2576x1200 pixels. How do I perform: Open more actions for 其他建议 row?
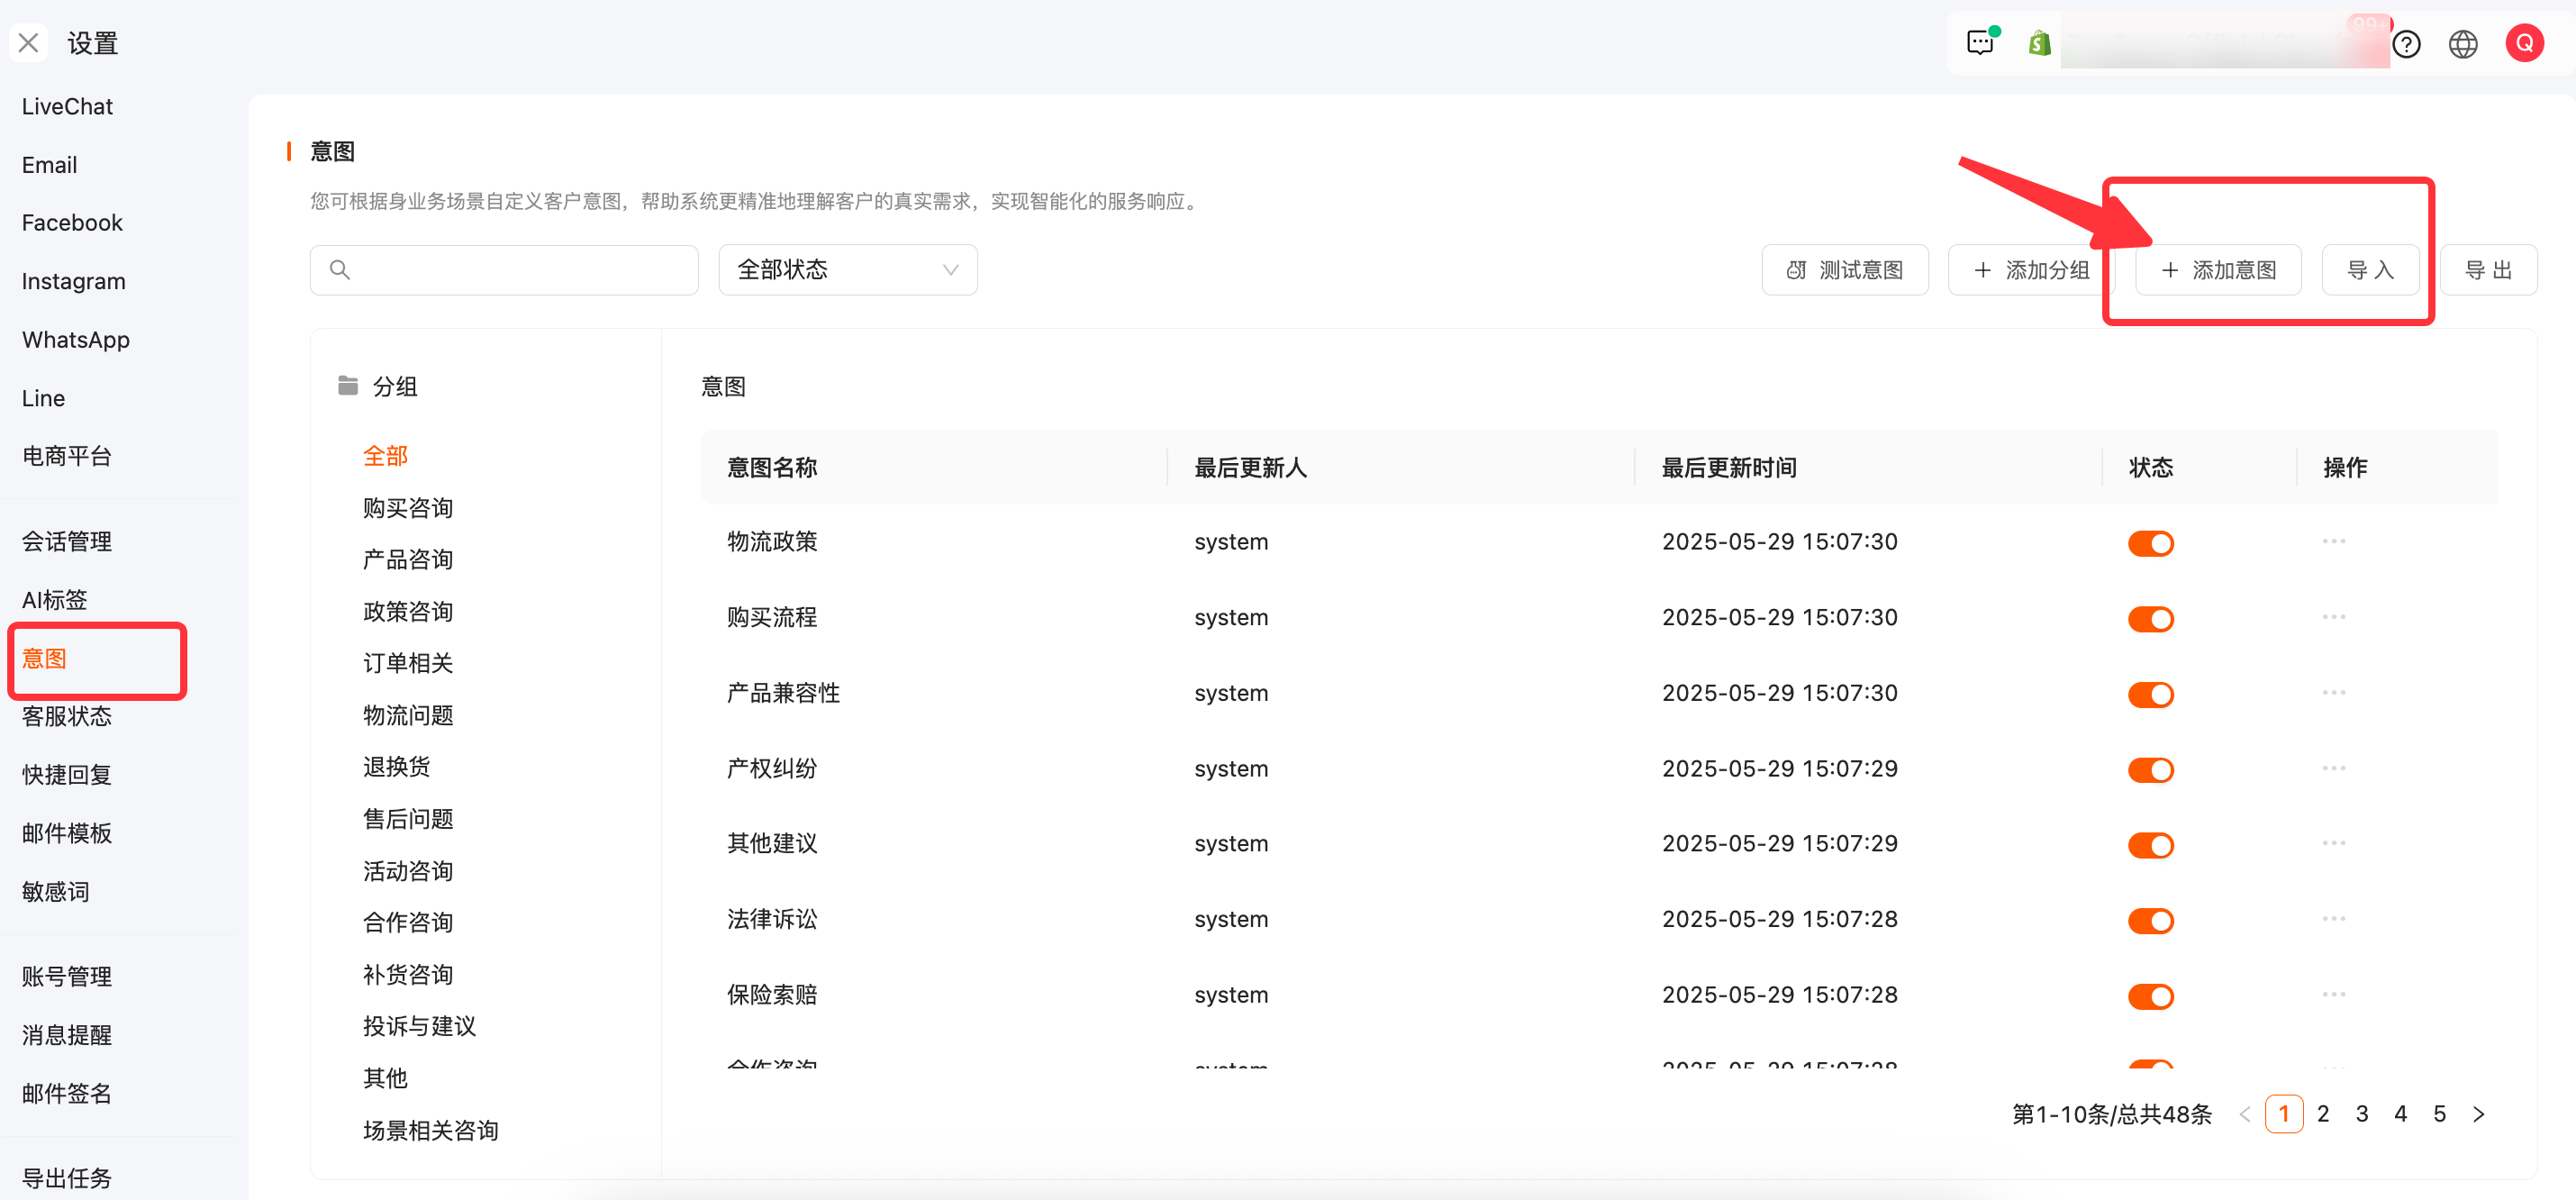(x=2333, y=844)
